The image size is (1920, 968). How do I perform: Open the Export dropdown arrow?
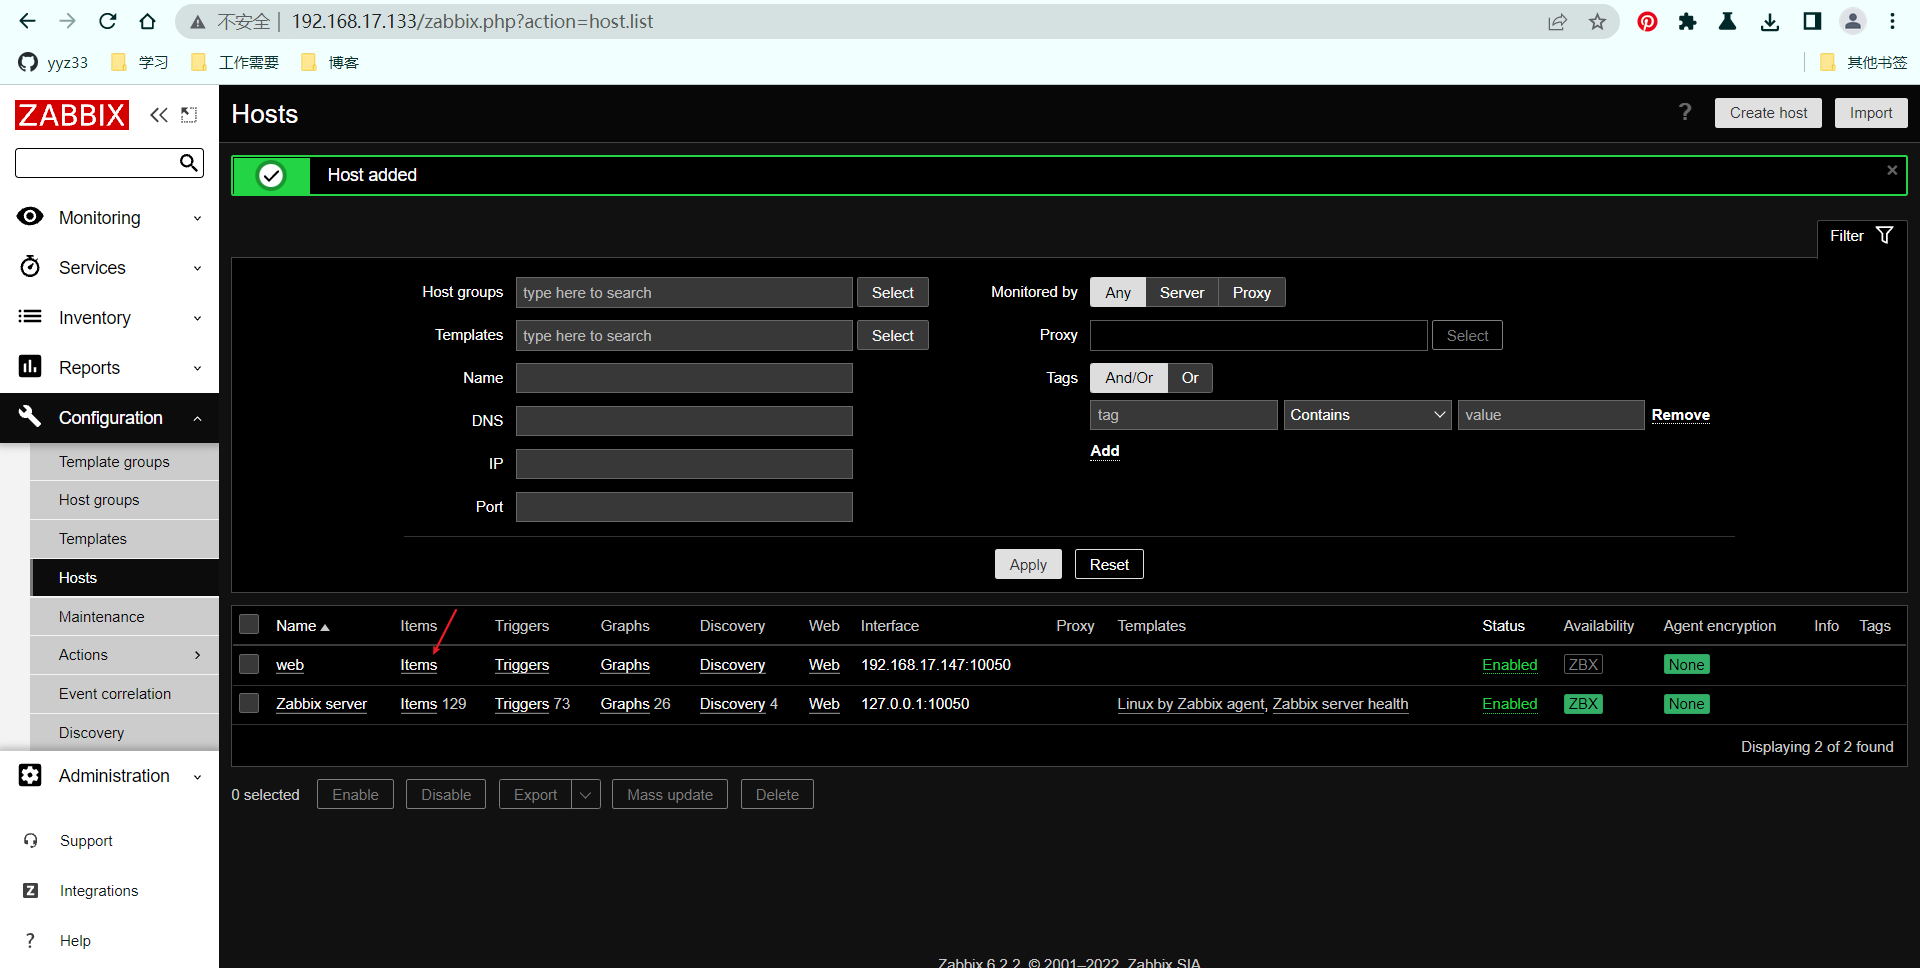point(586,794)
